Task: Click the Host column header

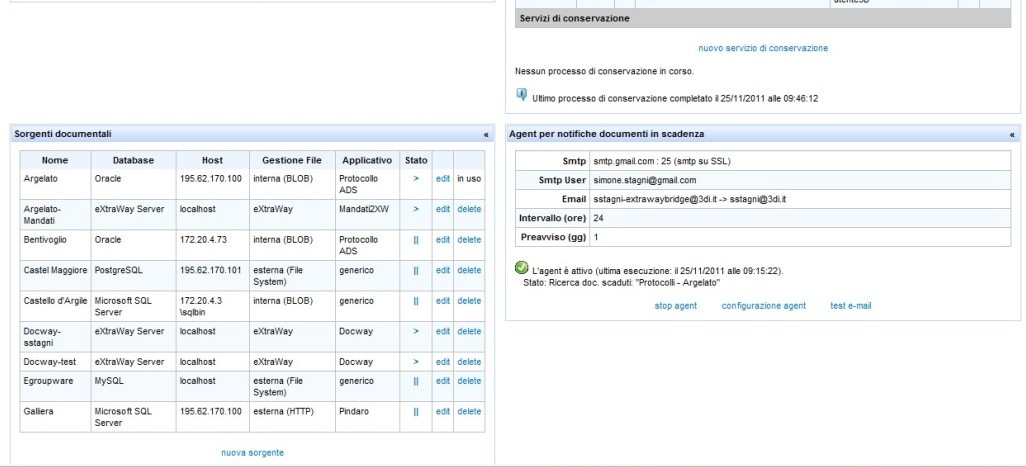Action: pos(213,160)
